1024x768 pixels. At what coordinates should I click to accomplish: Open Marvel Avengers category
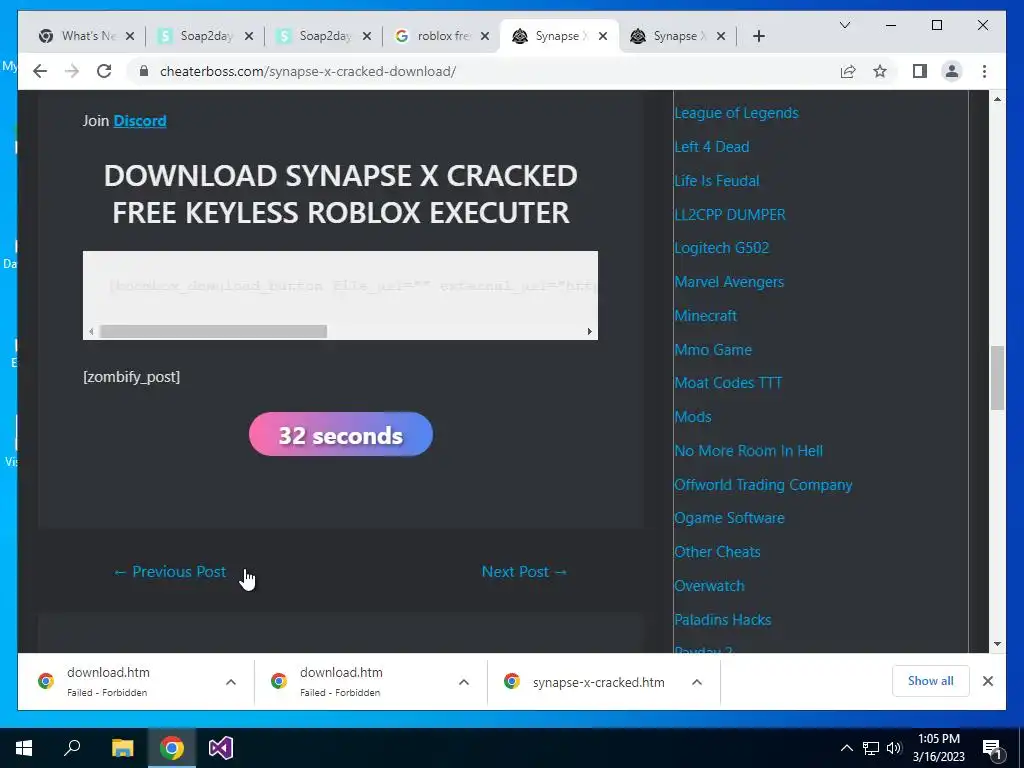[x=729, y=282]
